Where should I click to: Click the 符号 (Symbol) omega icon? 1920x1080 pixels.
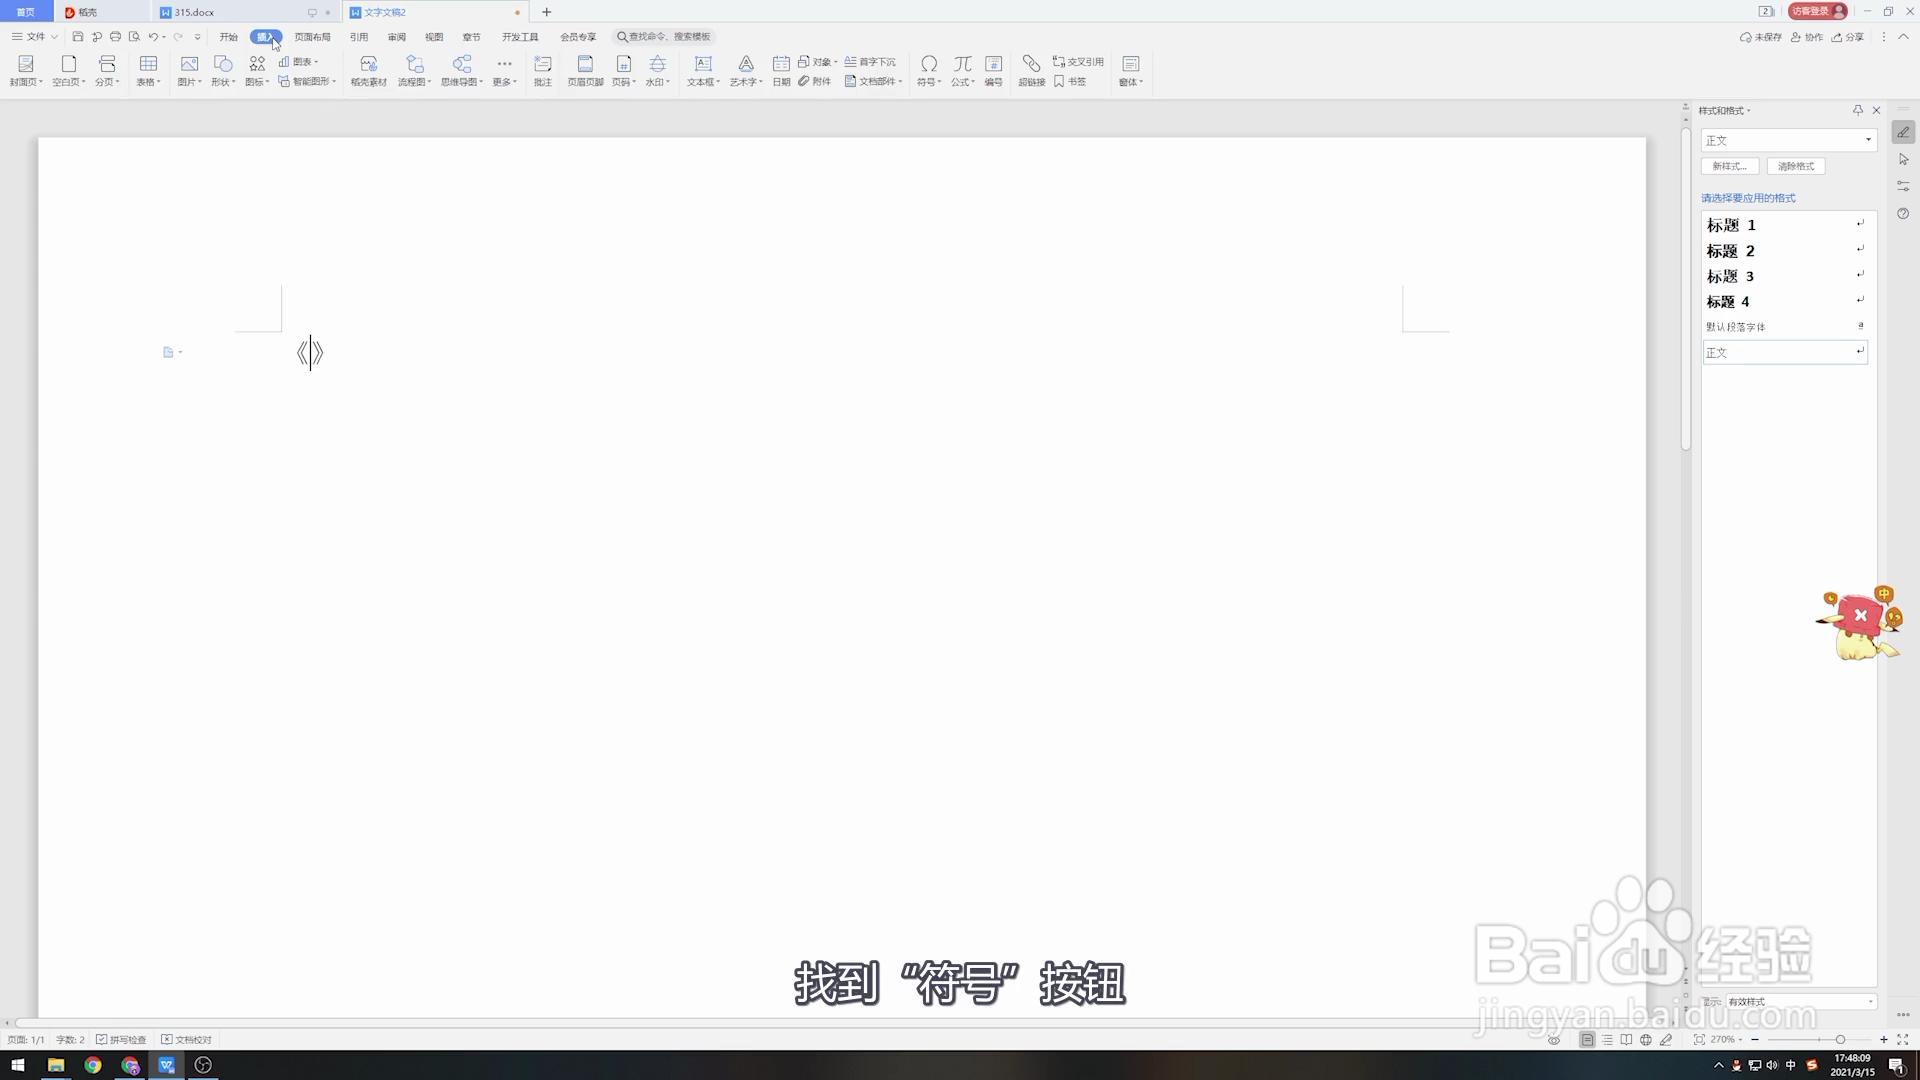point(928,64)
